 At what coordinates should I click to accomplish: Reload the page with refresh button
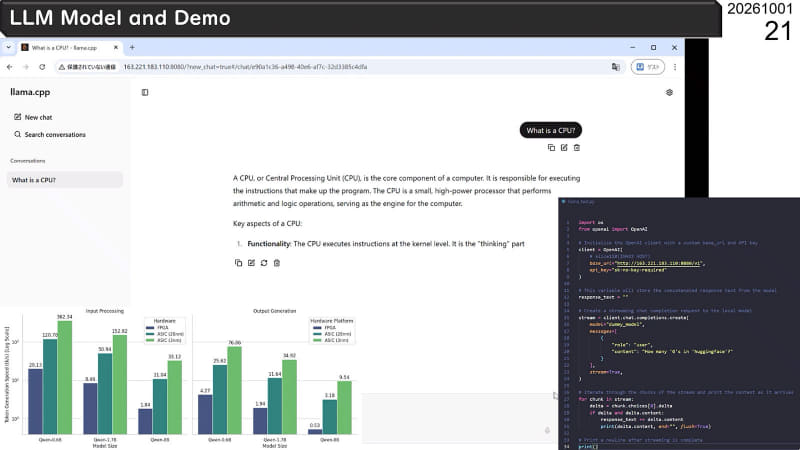pos(42,67)
